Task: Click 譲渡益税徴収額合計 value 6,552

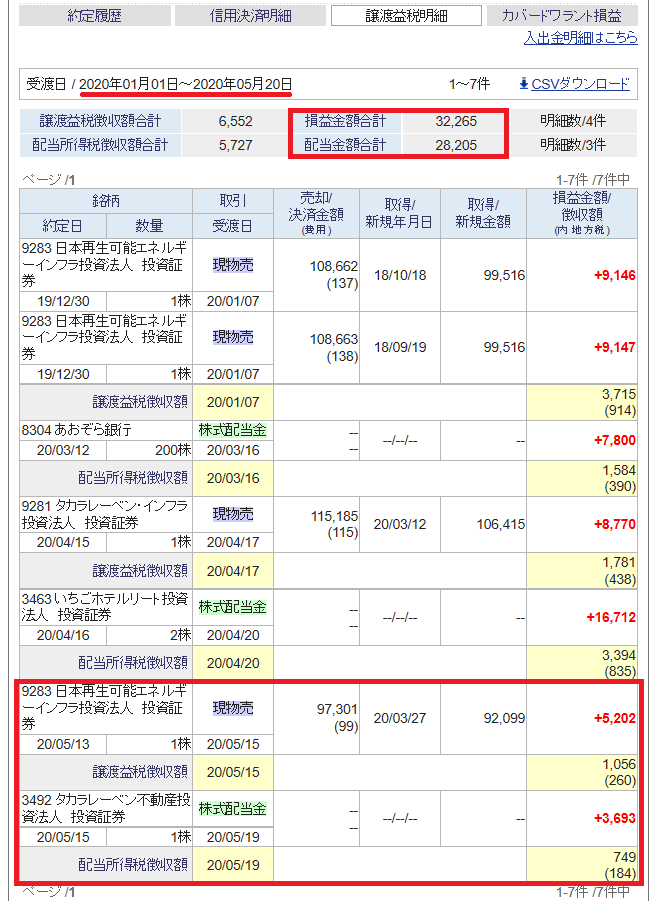Action: point(236,121)
